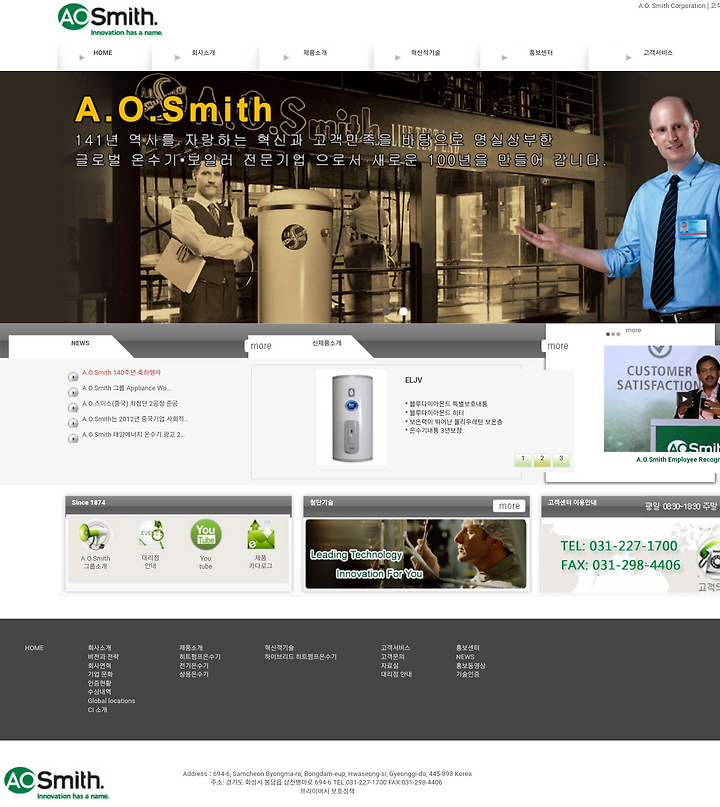
Task: Open the YouTube icon
Action: pos(206,535)
